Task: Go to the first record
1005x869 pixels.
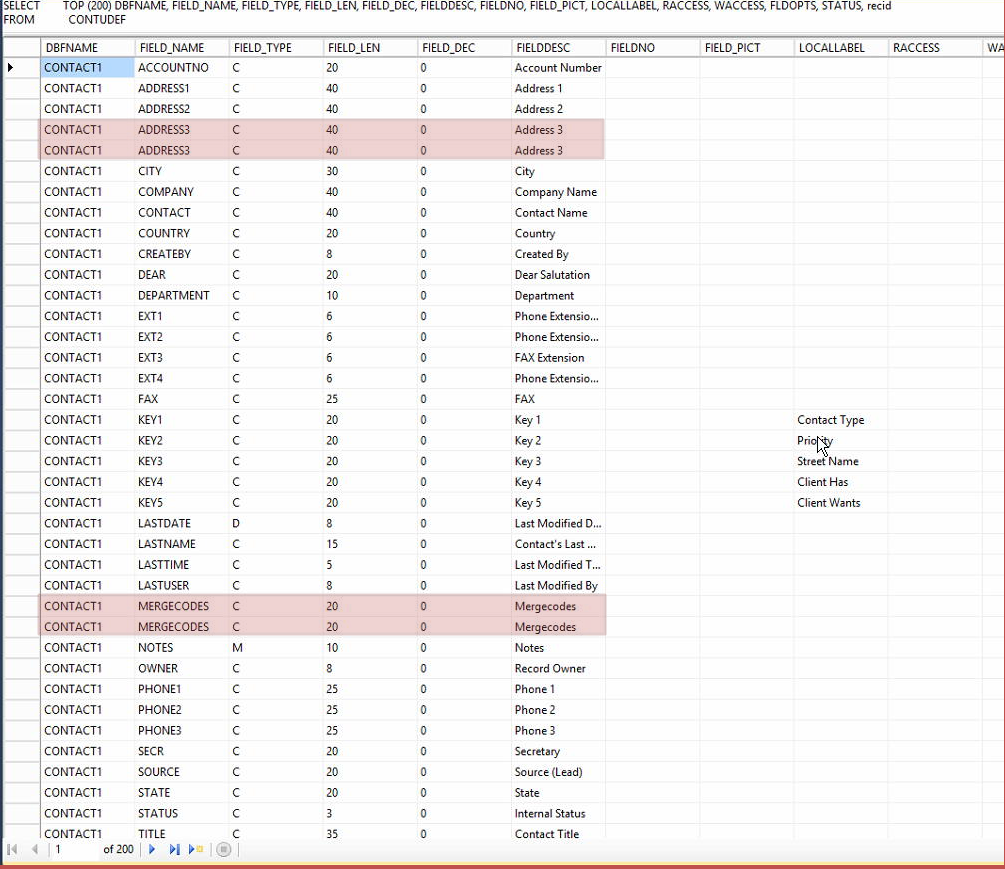Action: coord(13,849)
